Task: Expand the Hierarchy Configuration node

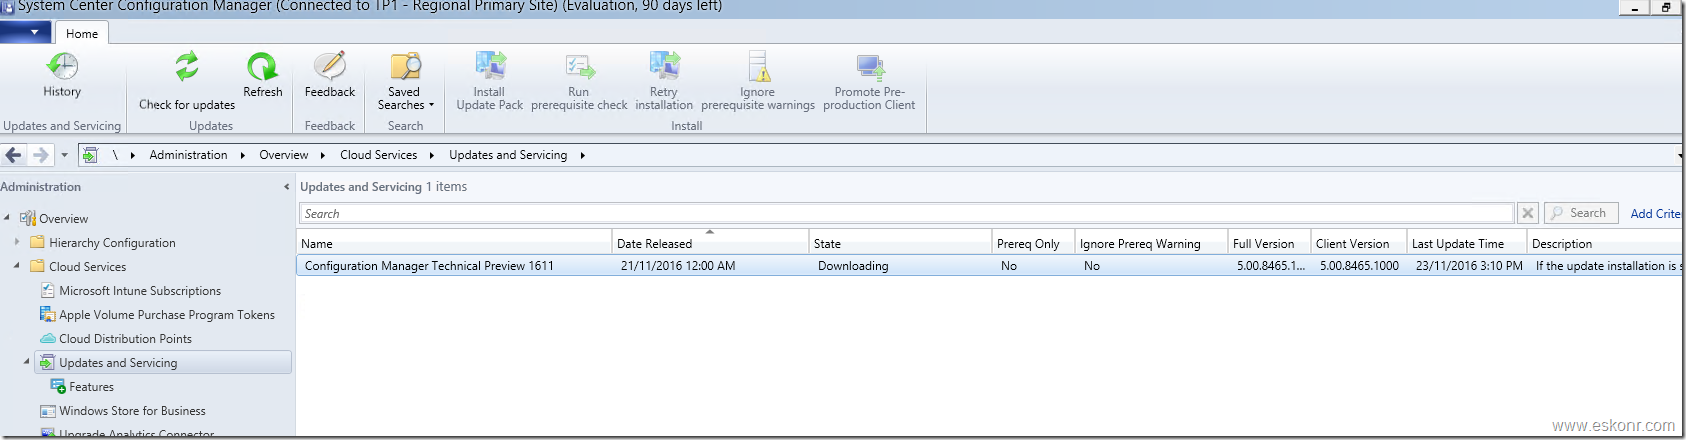Action: pyautogui.click(x=17, y=242)
